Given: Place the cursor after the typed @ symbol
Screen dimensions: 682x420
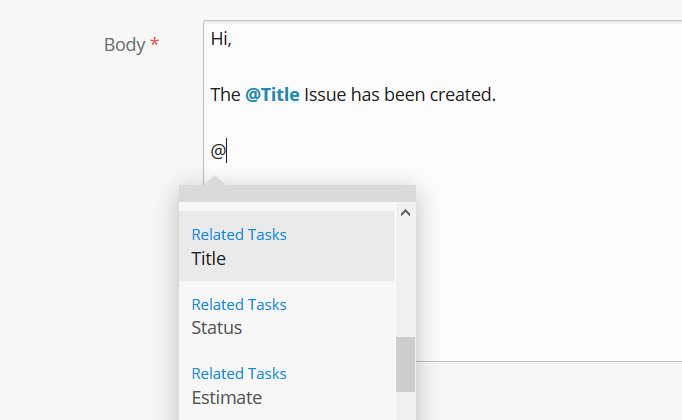Looking at the screenshot, I should (227, 152).
